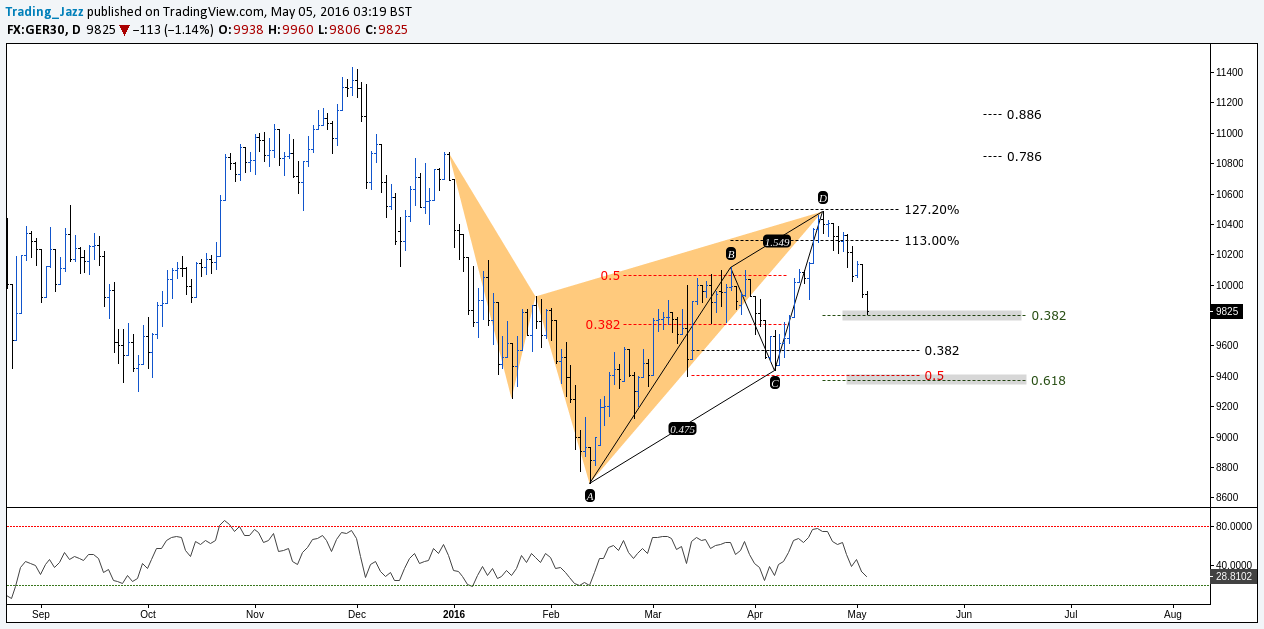The width and height of the screenshot is (1264, 629).
Task: Click the Apr label on time axis
Action: [754, 613]
